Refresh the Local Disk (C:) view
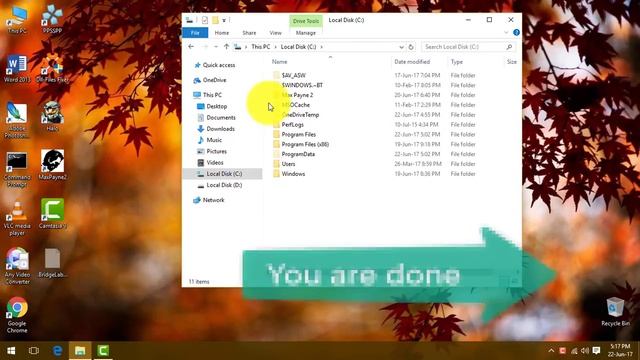Viewport: 640px width, 360px height. pyautogui.click(x=411, y=47)
